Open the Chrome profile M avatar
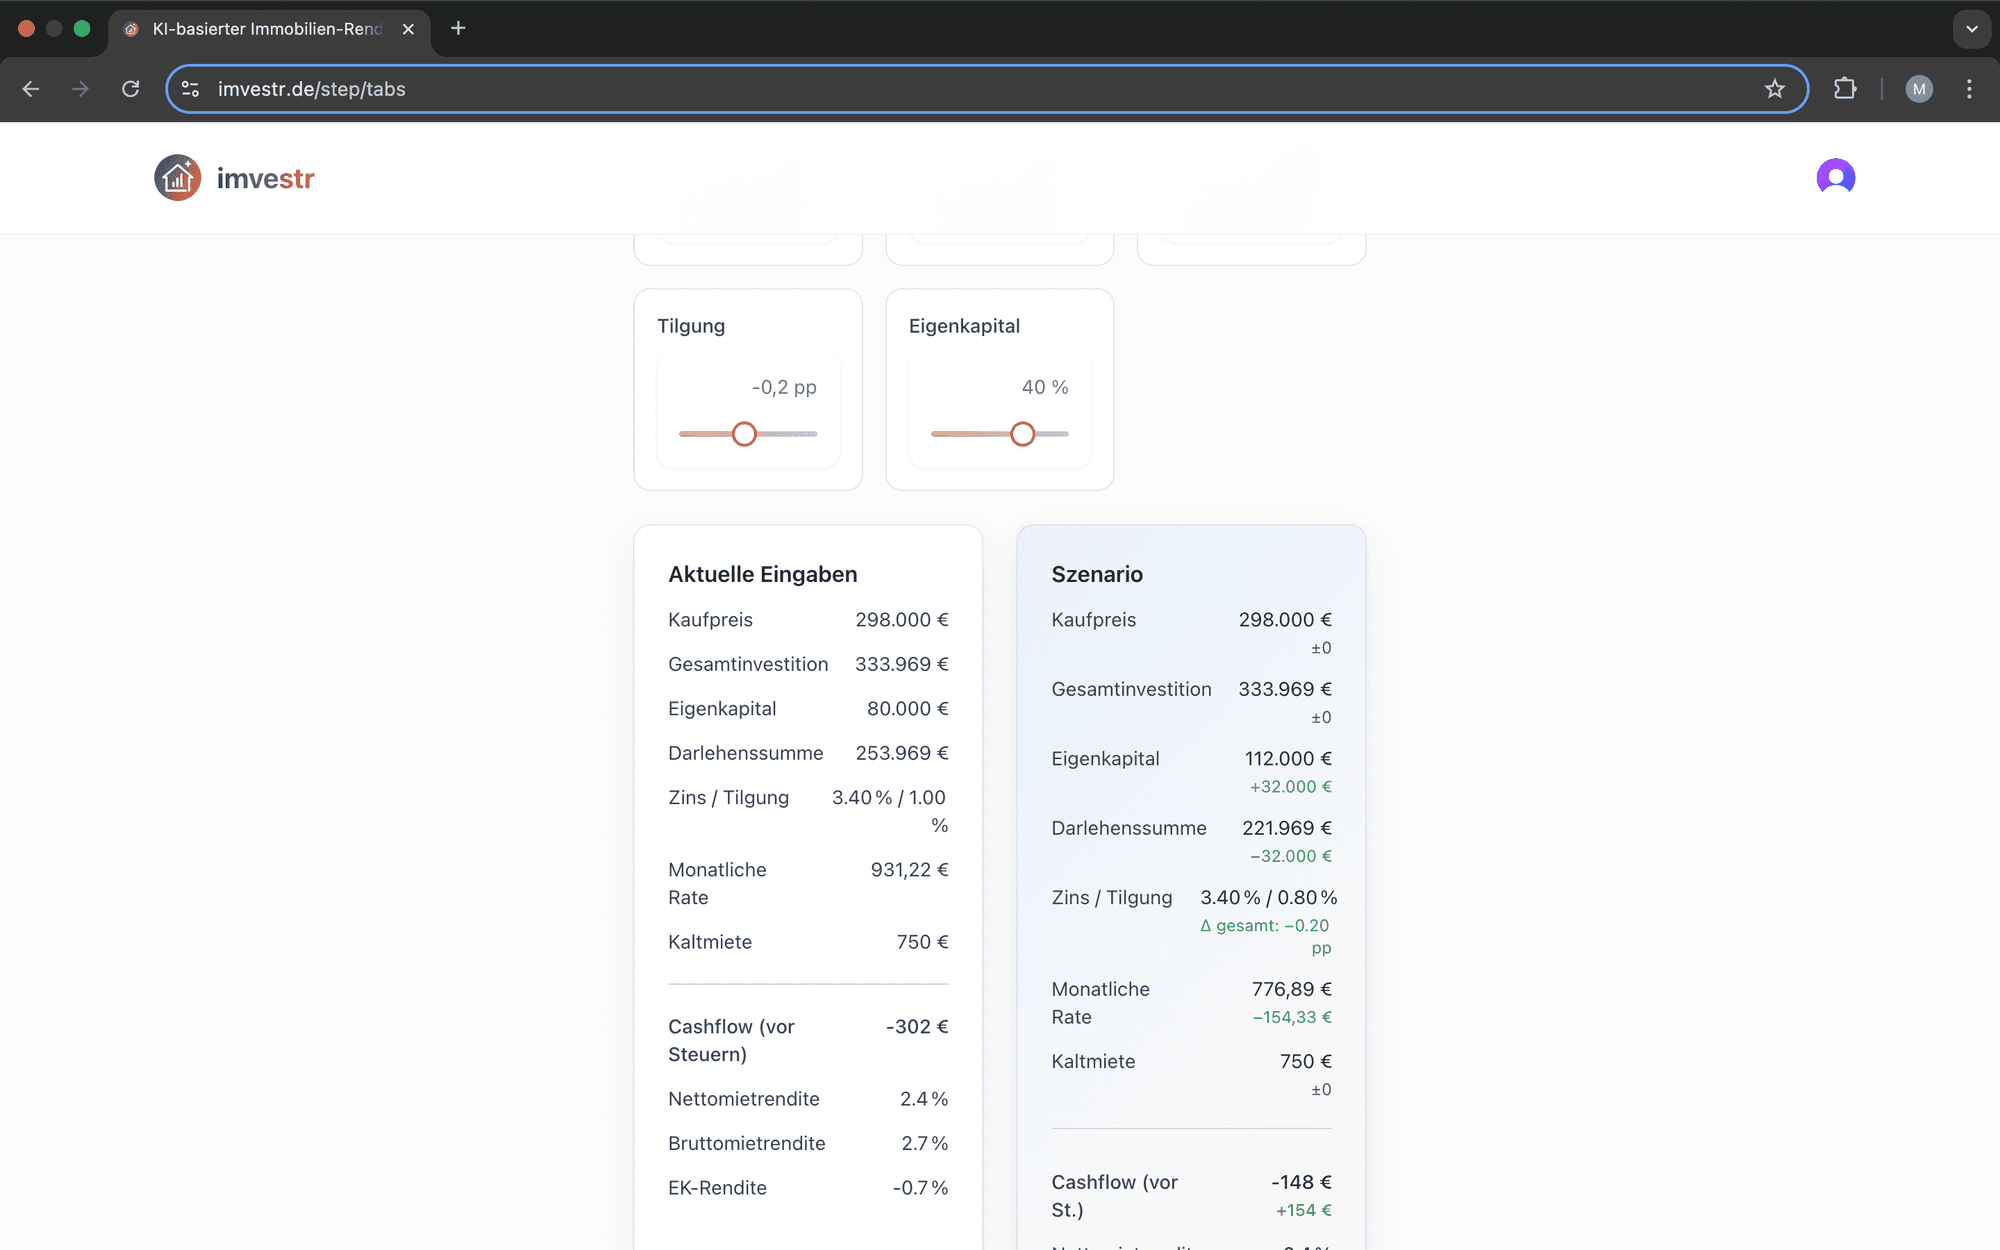The height and width of the screenshot is (1250, 2000). point(1918,89)
